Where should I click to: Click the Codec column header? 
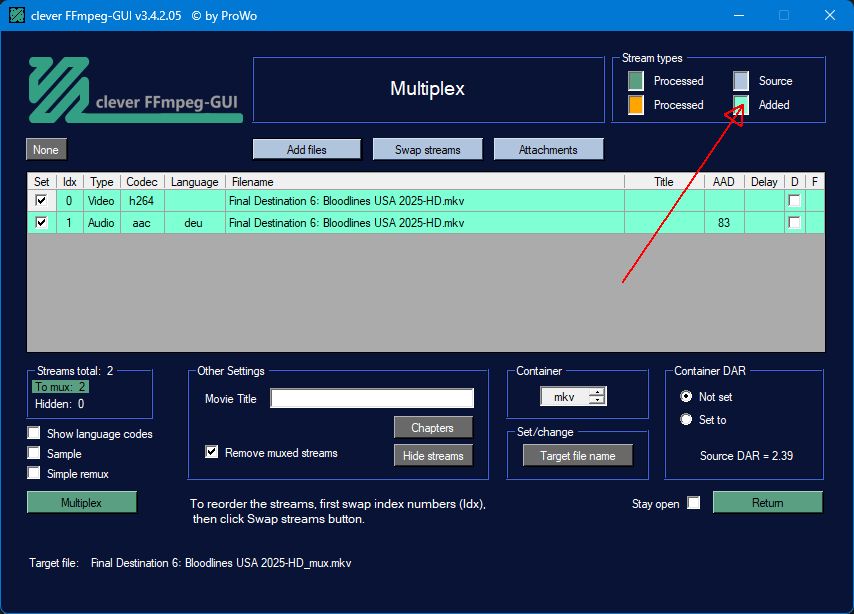click(x=142, y=181)
